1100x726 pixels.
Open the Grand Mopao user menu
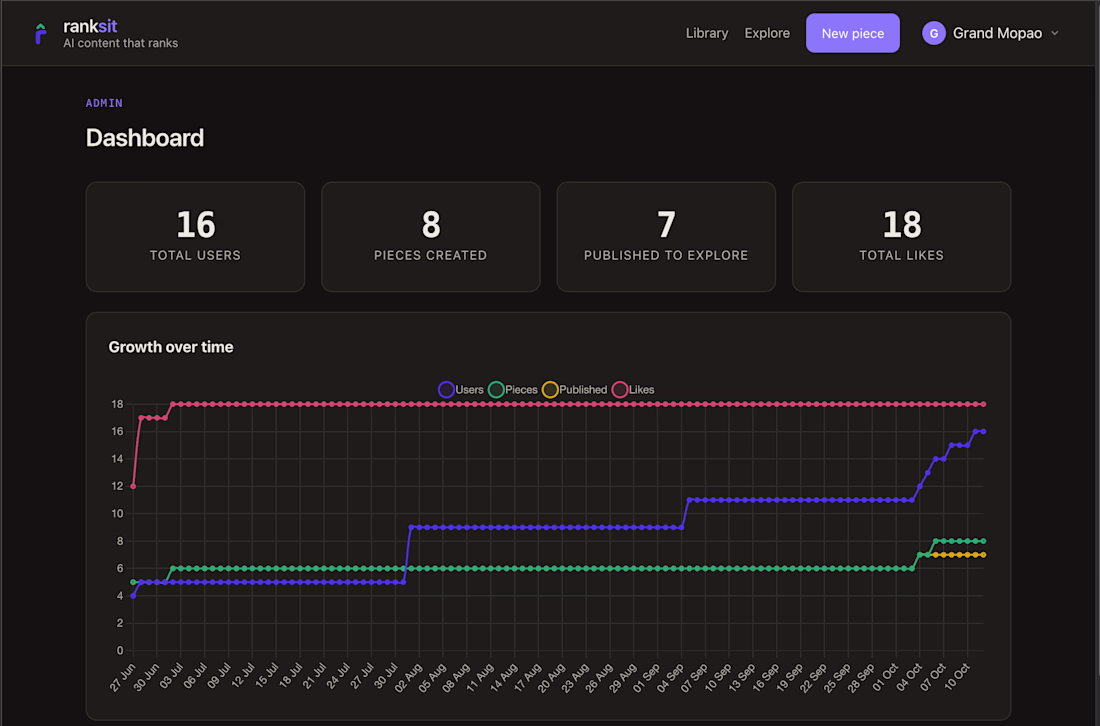click(x=991, y=33)
